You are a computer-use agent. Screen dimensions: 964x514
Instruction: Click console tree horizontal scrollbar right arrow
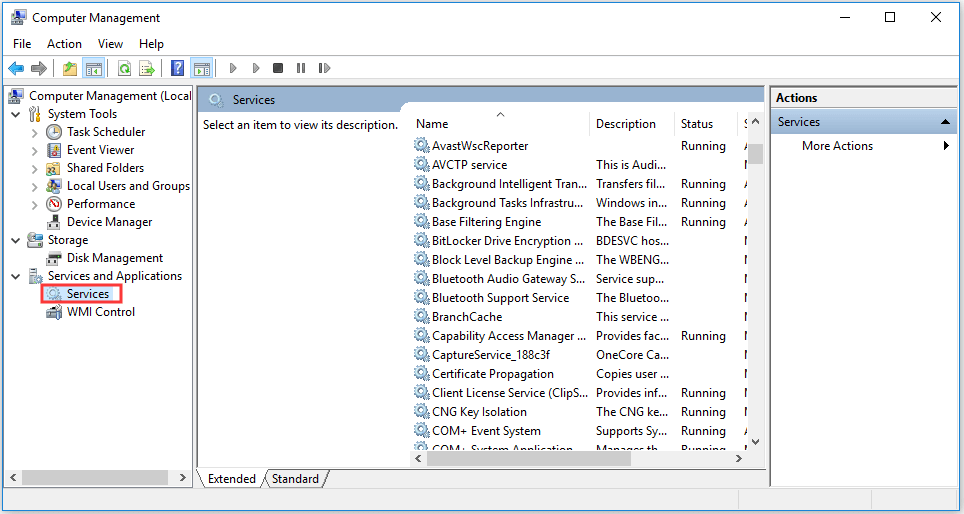click(183, 477)
